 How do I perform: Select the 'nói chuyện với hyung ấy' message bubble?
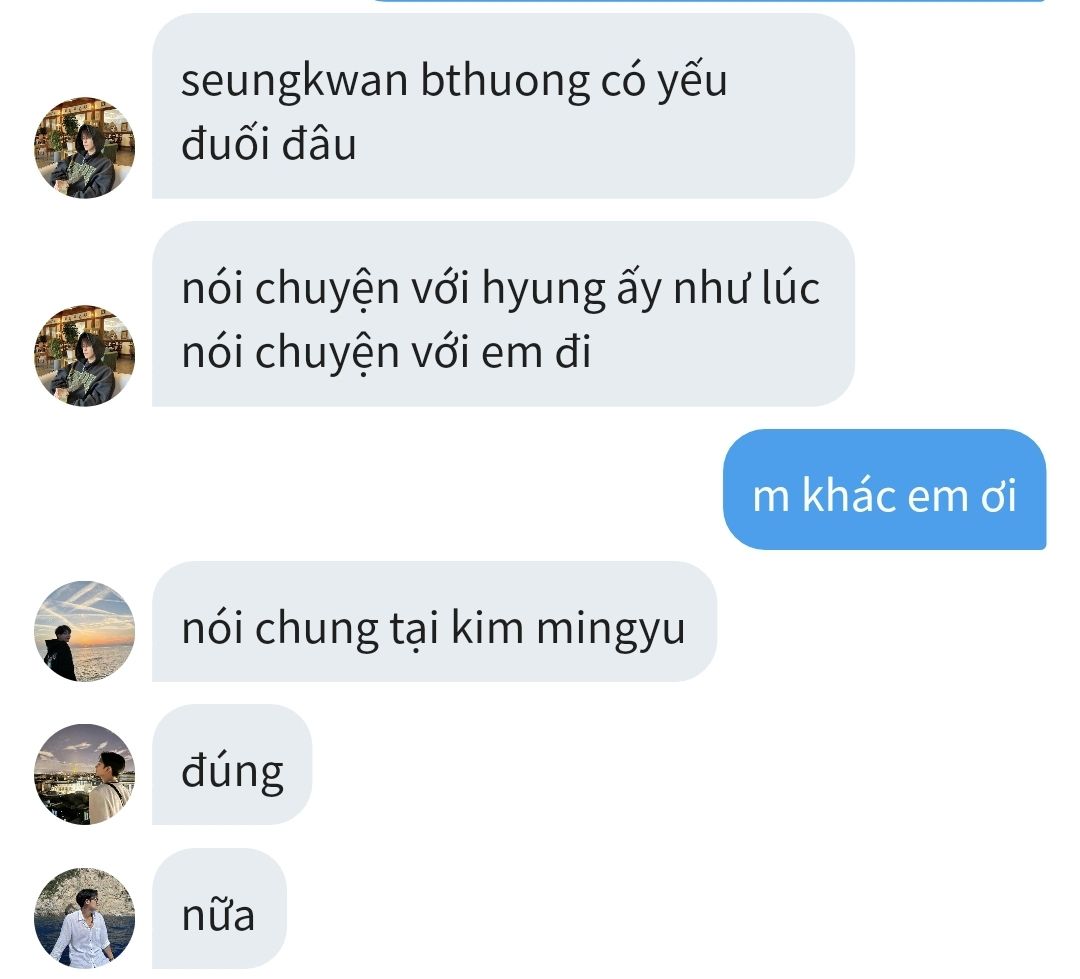click(503, 314)
